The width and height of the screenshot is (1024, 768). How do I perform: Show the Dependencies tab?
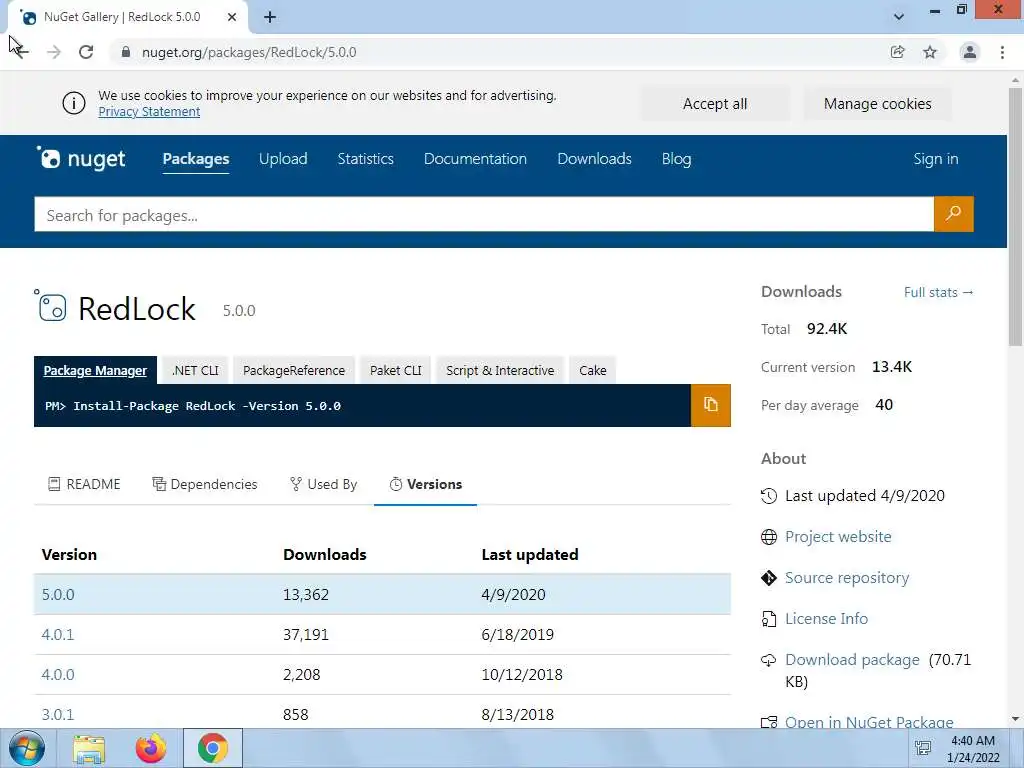pyautogui.click(x=205, y=484)
